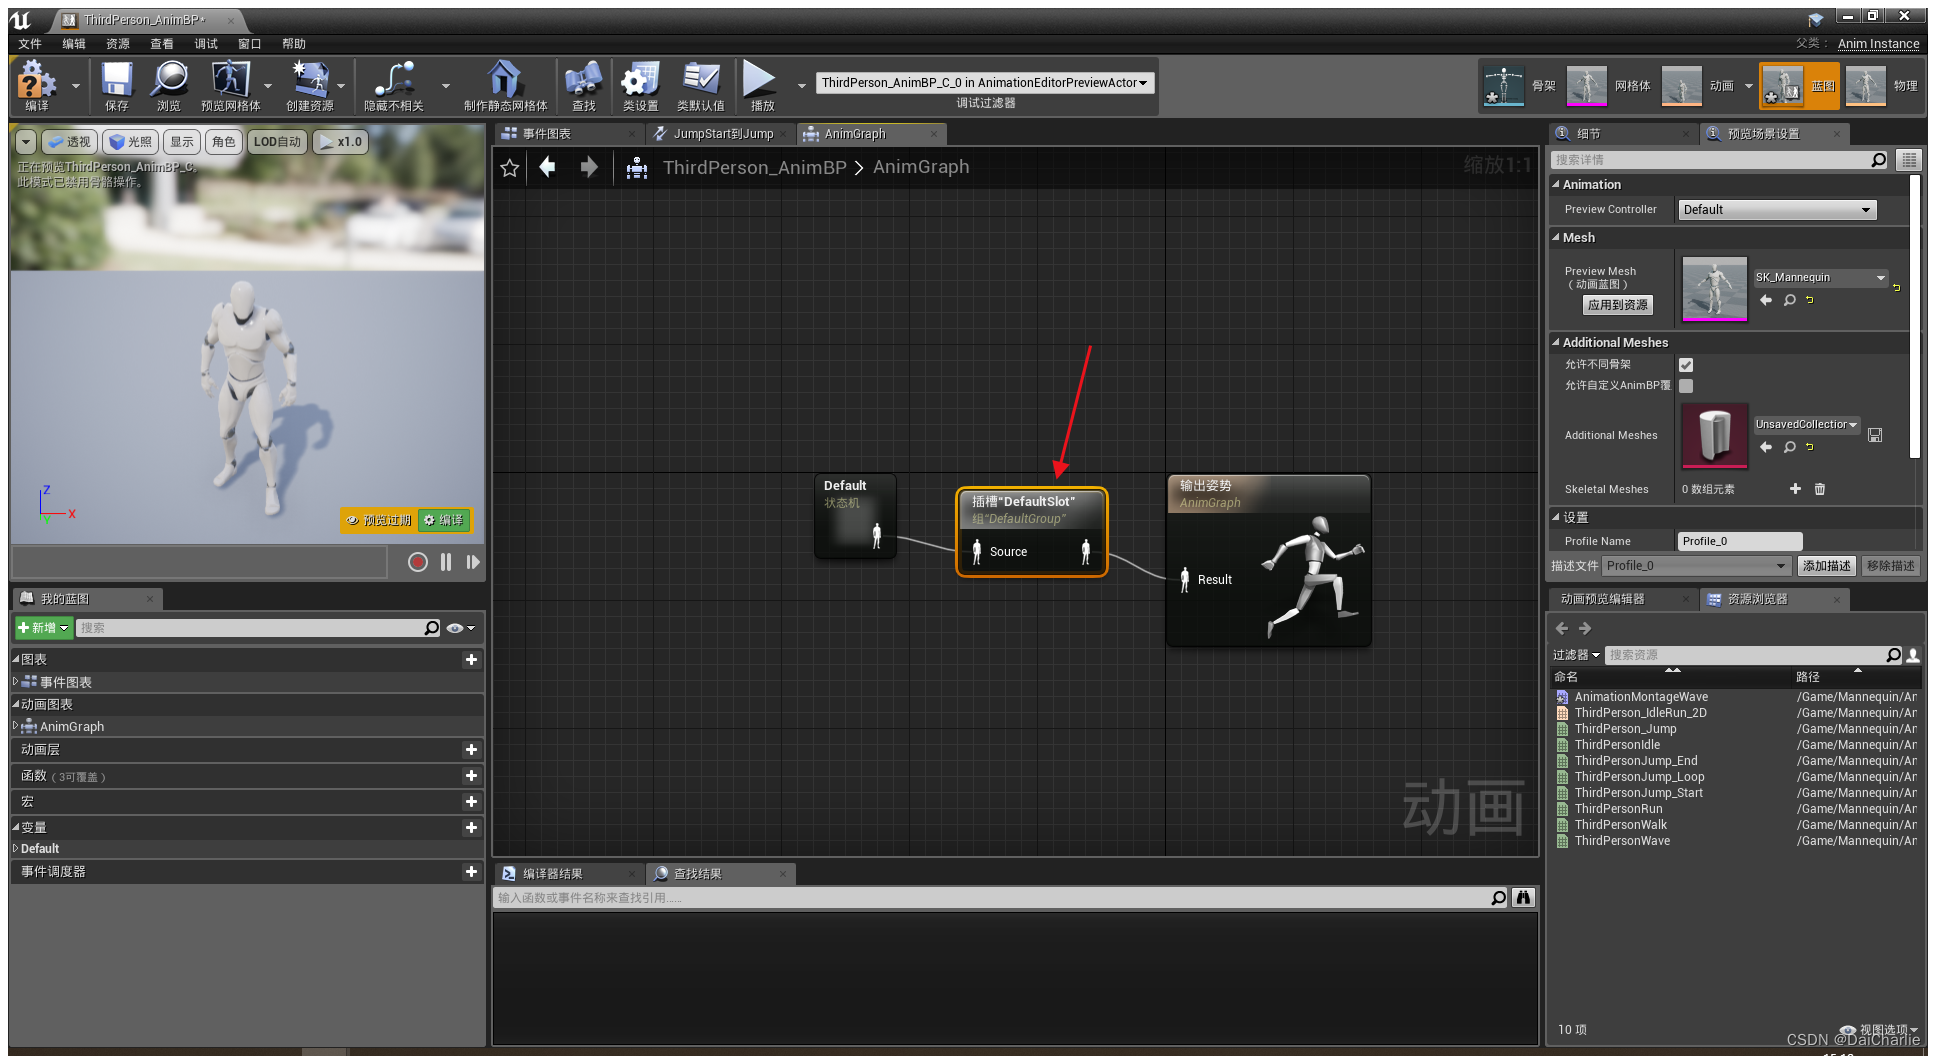Click the 添加描述 button
The width and height of the screenshot is (1936, 1056).
(1827, 565)
